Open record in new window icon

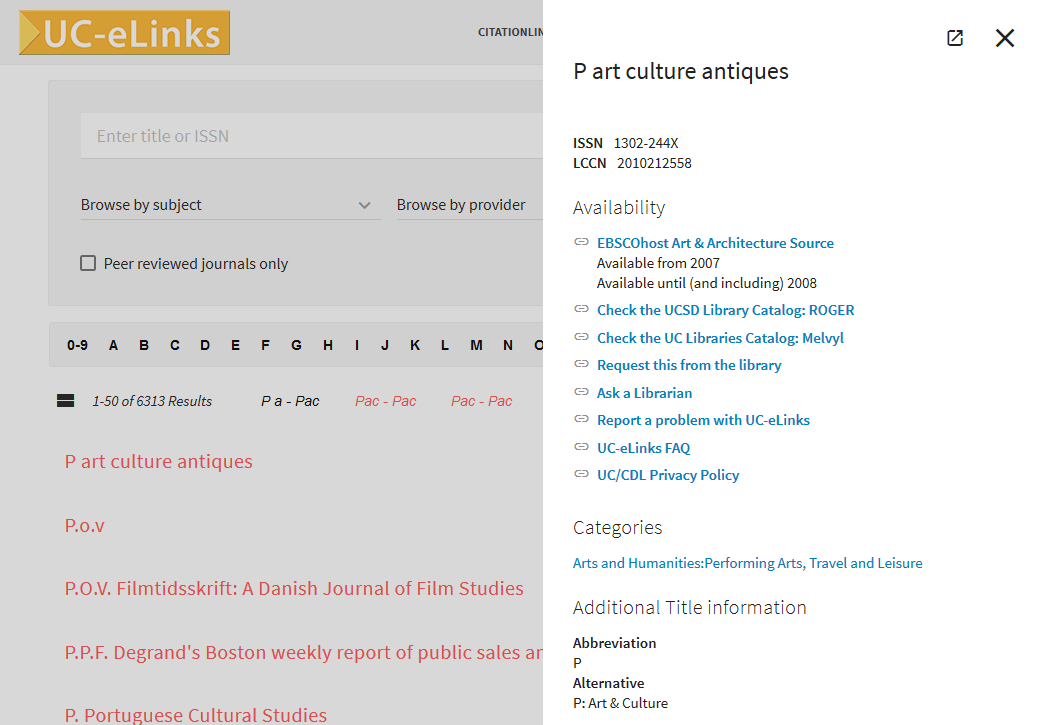(954, 38)
